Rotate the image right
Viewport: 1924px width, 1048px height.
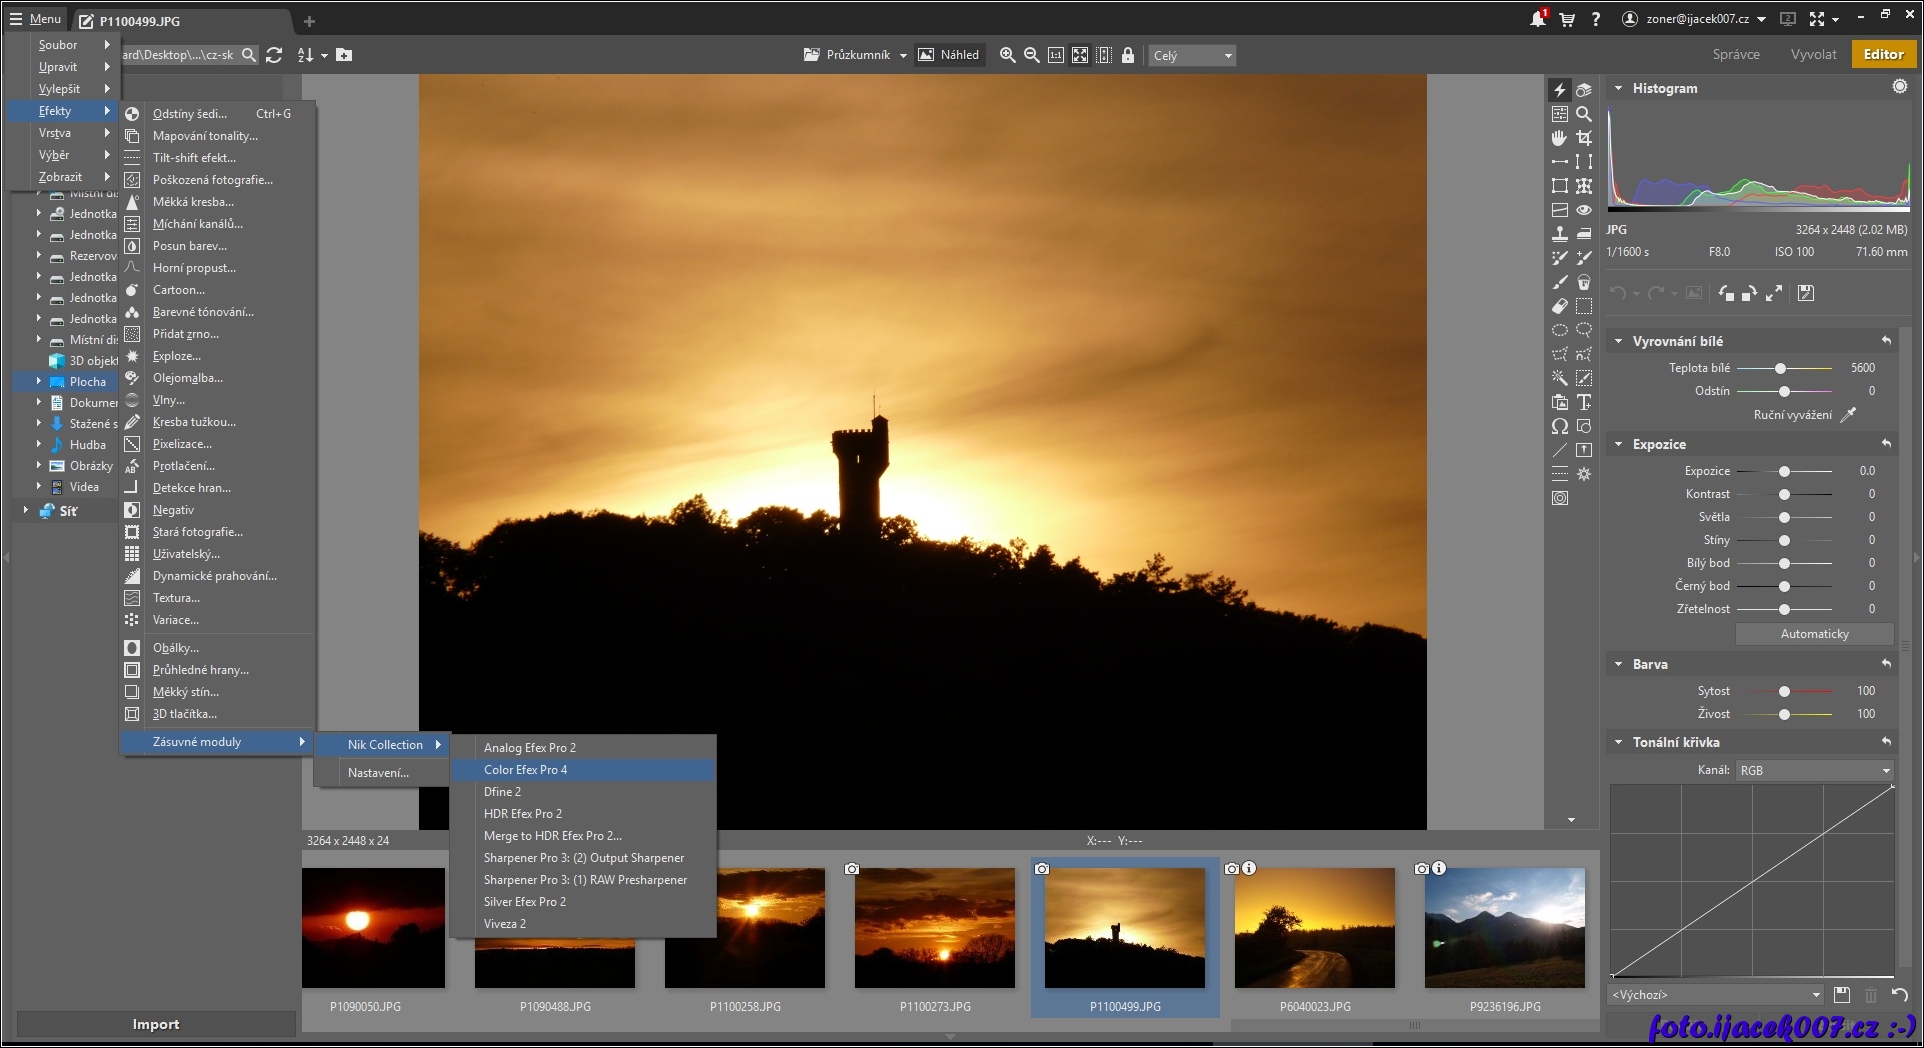coord(1749,293)
